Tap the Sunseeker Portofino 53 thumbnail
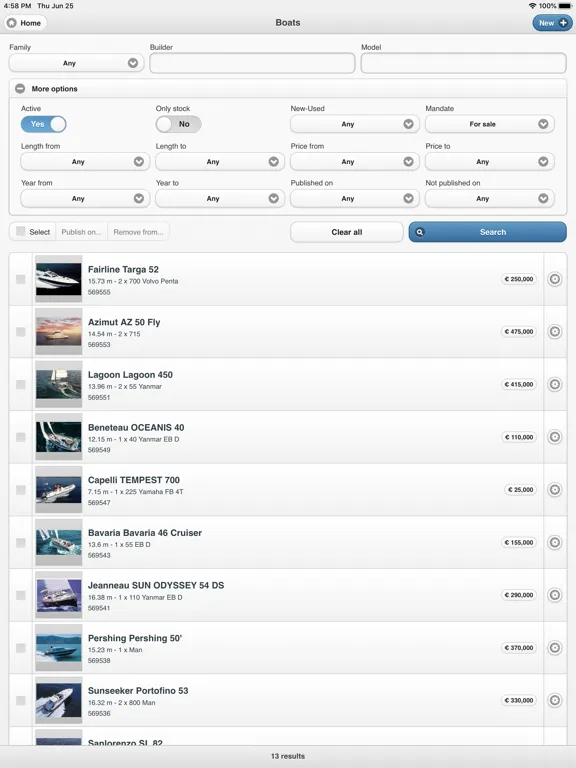The height and width of the screenshot is (768, 576). (59, 700)
